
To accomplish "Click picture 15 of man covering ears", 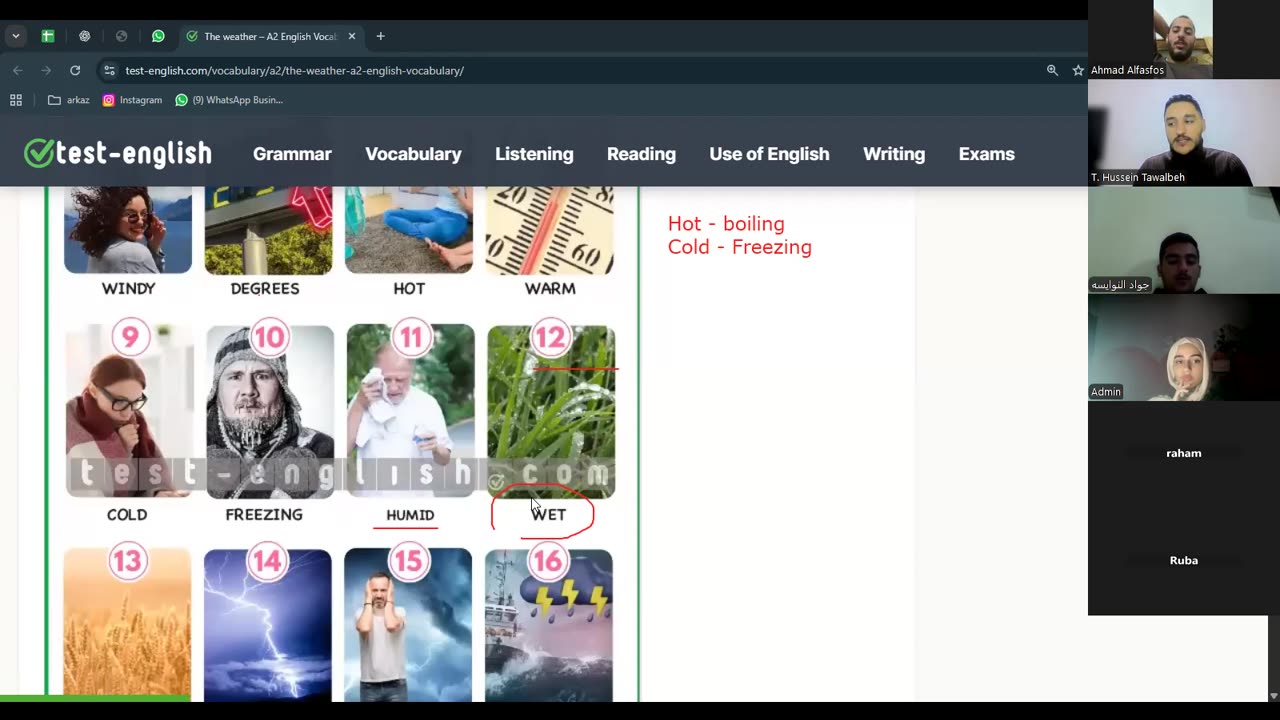I will pos(408,624).
